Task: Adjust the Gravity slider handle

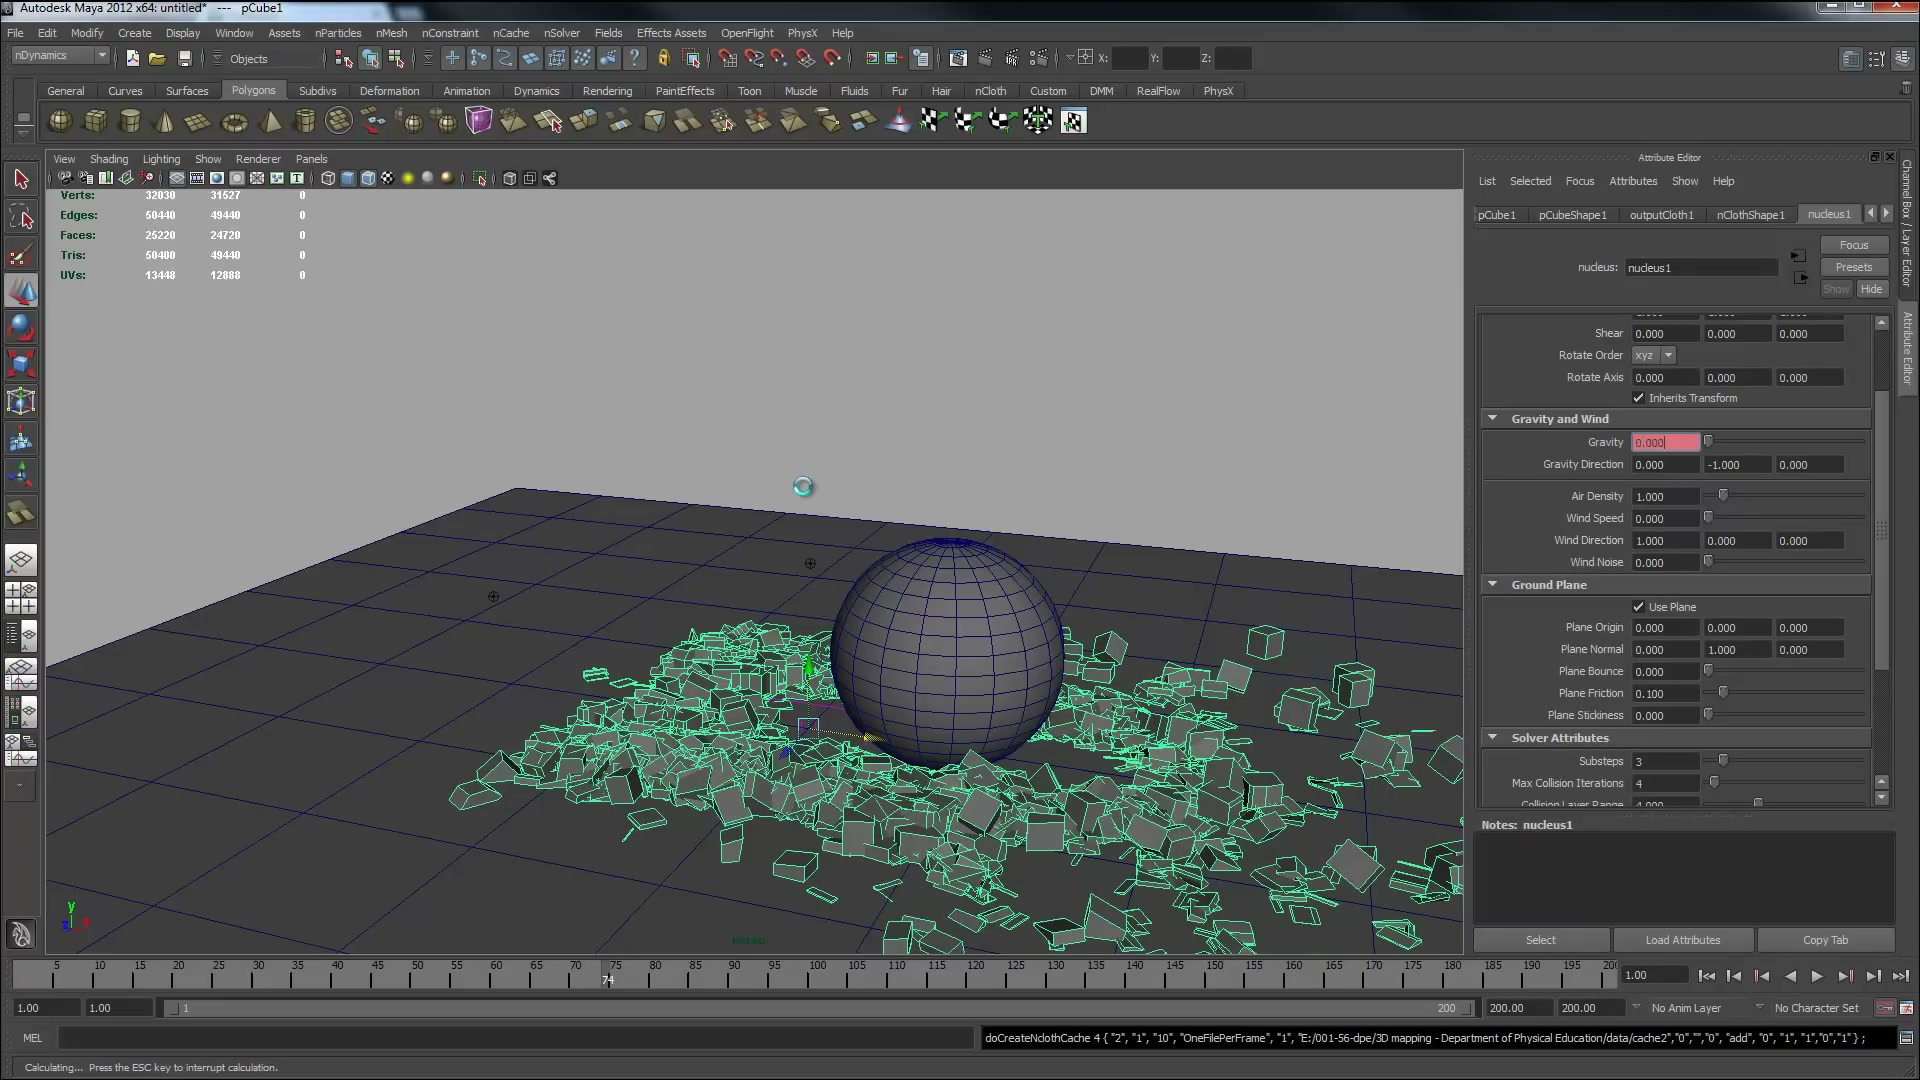Action: 1708,441
